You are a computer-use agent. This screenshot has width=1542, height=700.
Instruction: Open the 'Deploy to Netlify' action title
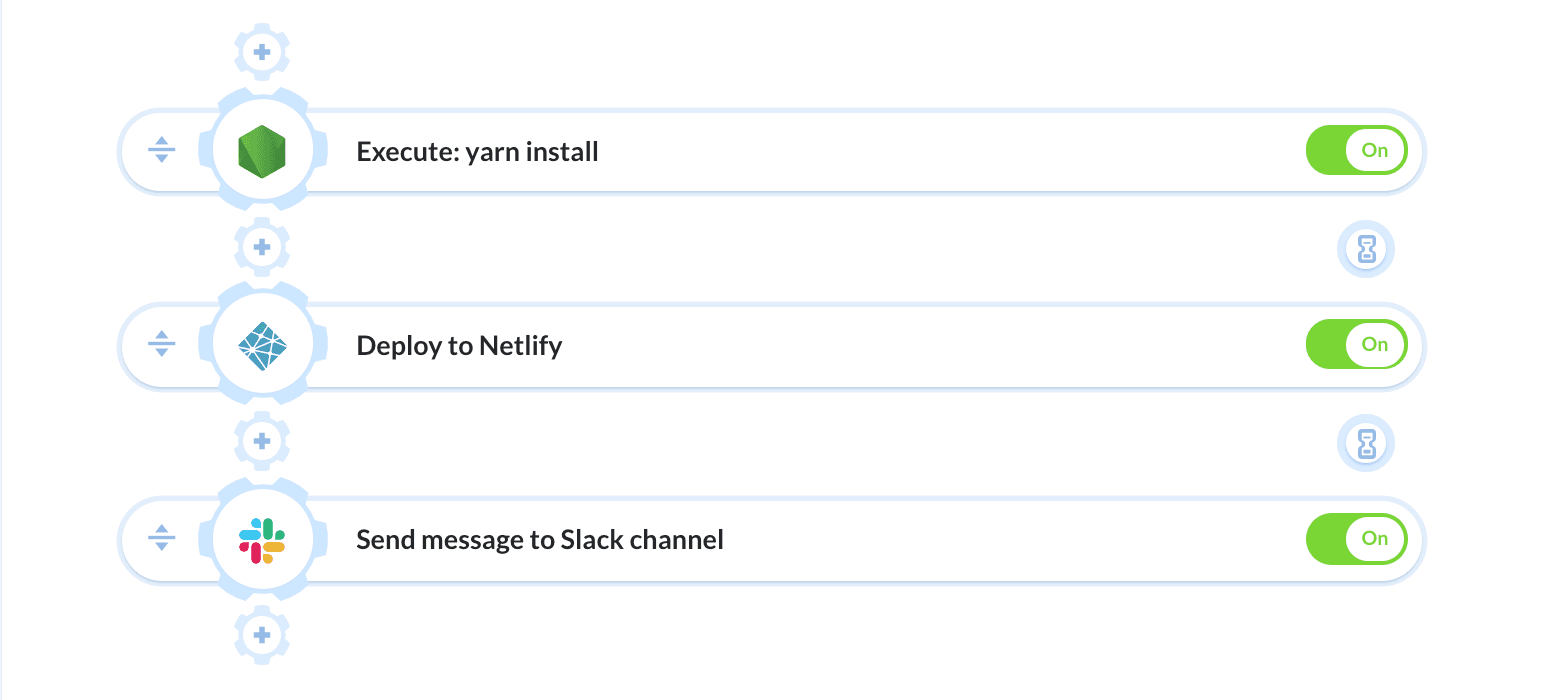coord(459,346)
